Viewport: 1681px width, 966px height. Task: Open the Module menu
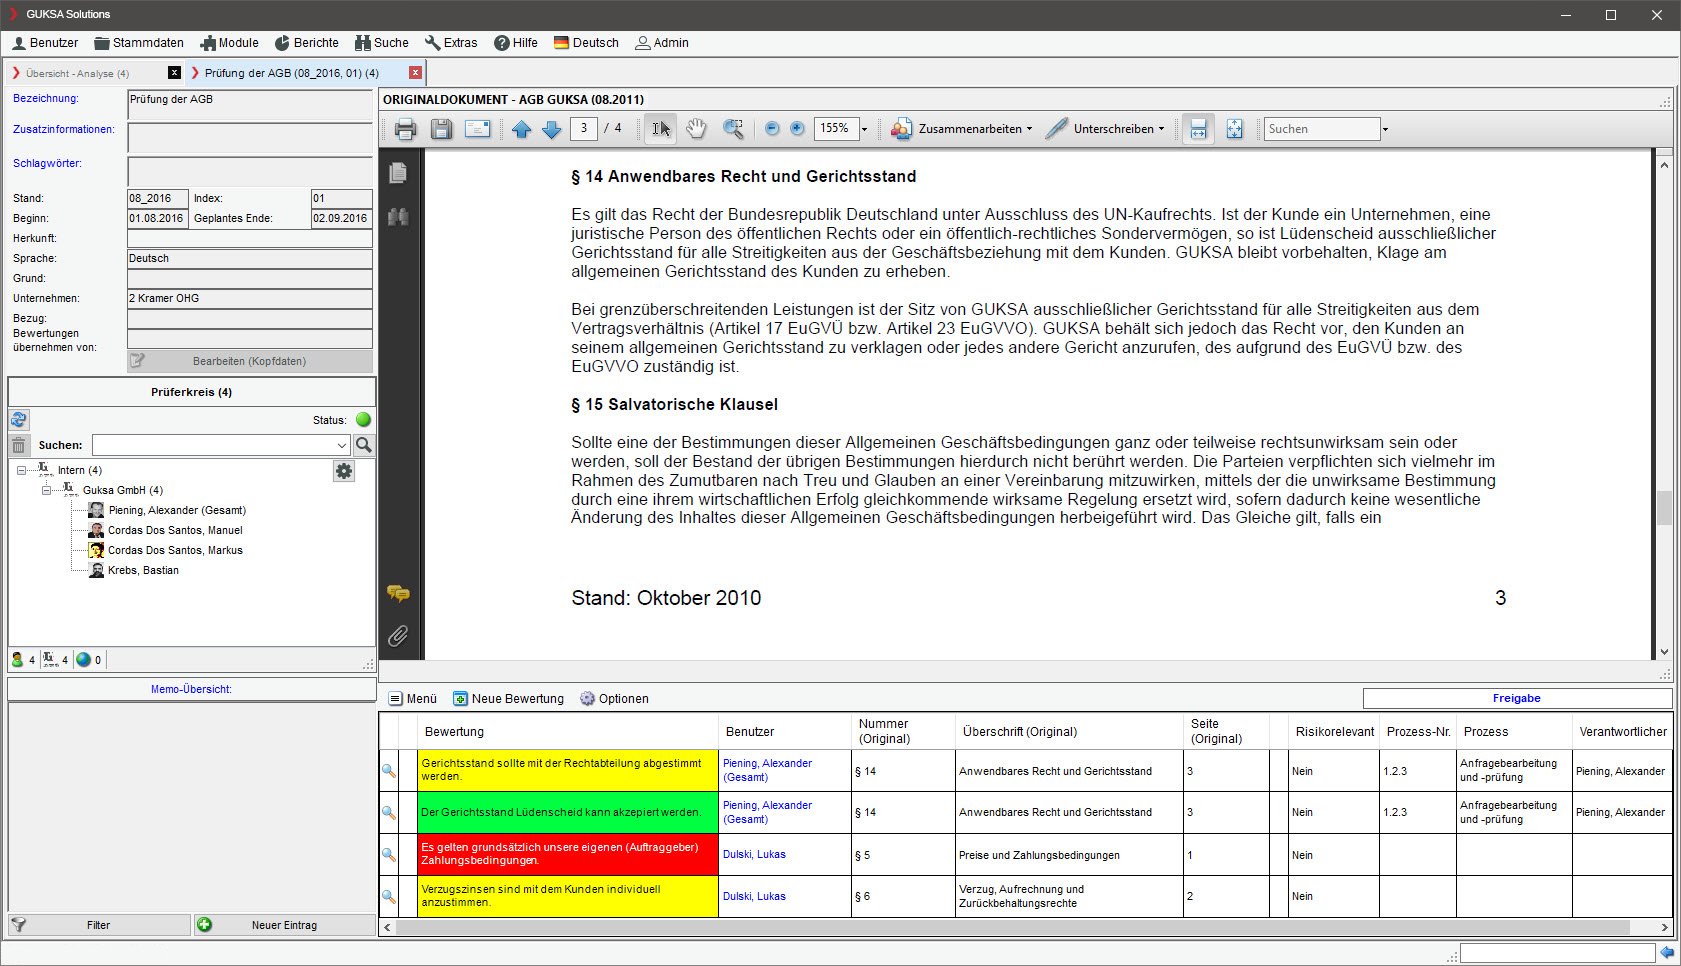[229, 43]
